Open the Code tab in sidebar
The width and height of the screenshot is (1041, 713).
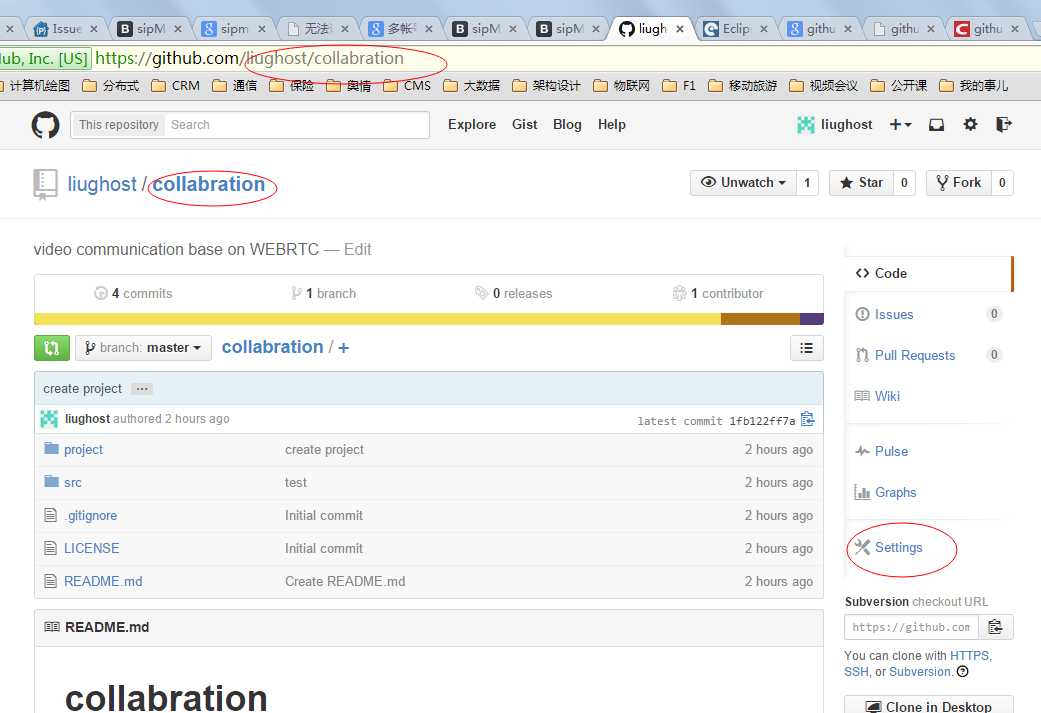point(928,274)
